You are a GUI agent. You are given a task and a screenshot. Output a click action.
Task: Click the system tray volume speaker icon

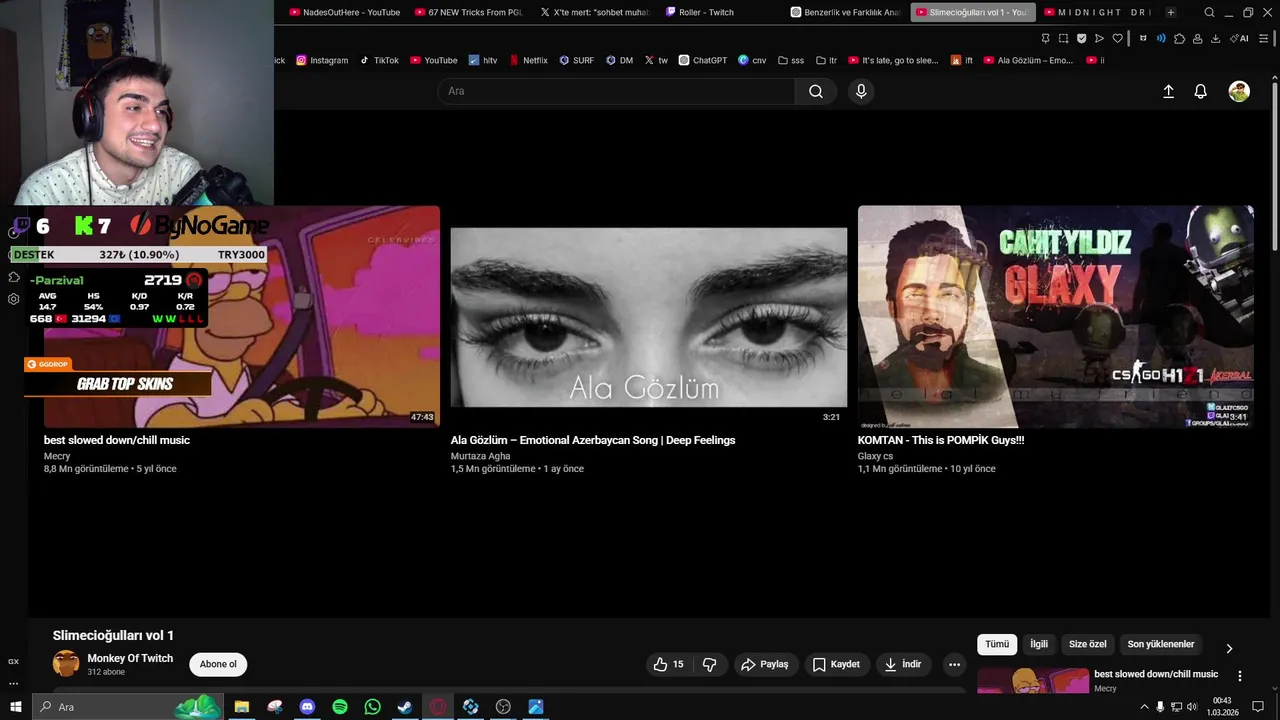click(x=1192, y=707)
